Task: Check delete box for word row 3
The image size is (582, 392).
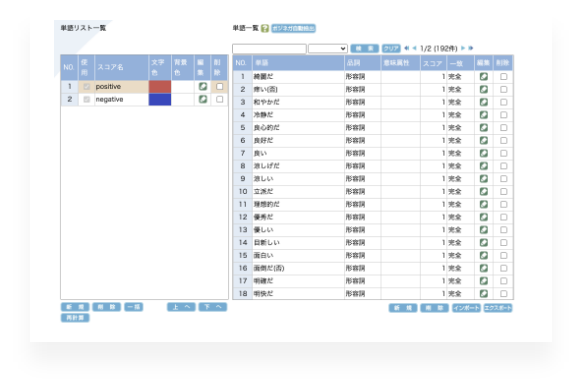Action: (504, 102)
